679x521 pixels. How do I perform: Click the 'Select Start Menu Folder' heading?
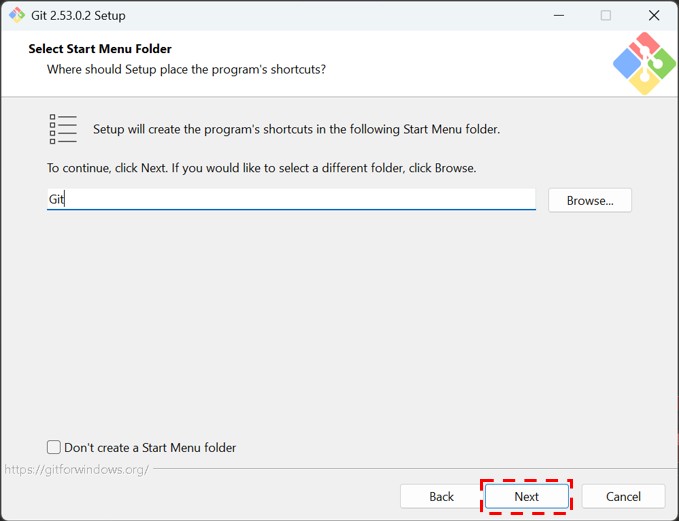[100, 49]
